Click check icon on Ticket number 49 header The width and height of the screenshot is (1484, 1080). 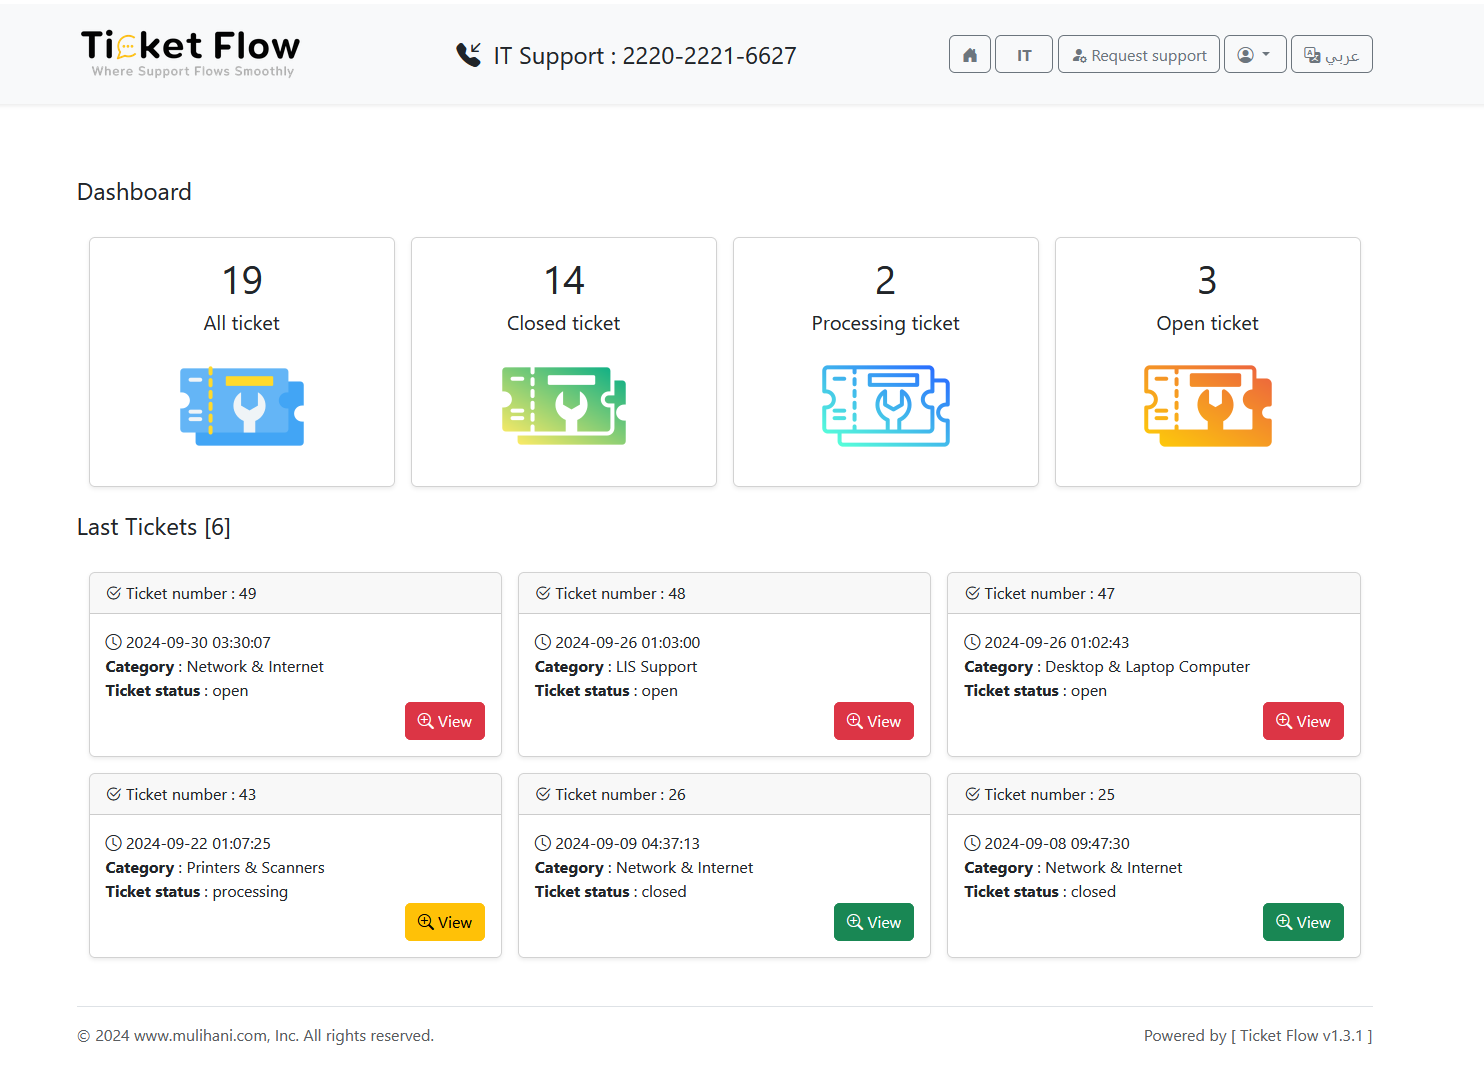(114, 593)
